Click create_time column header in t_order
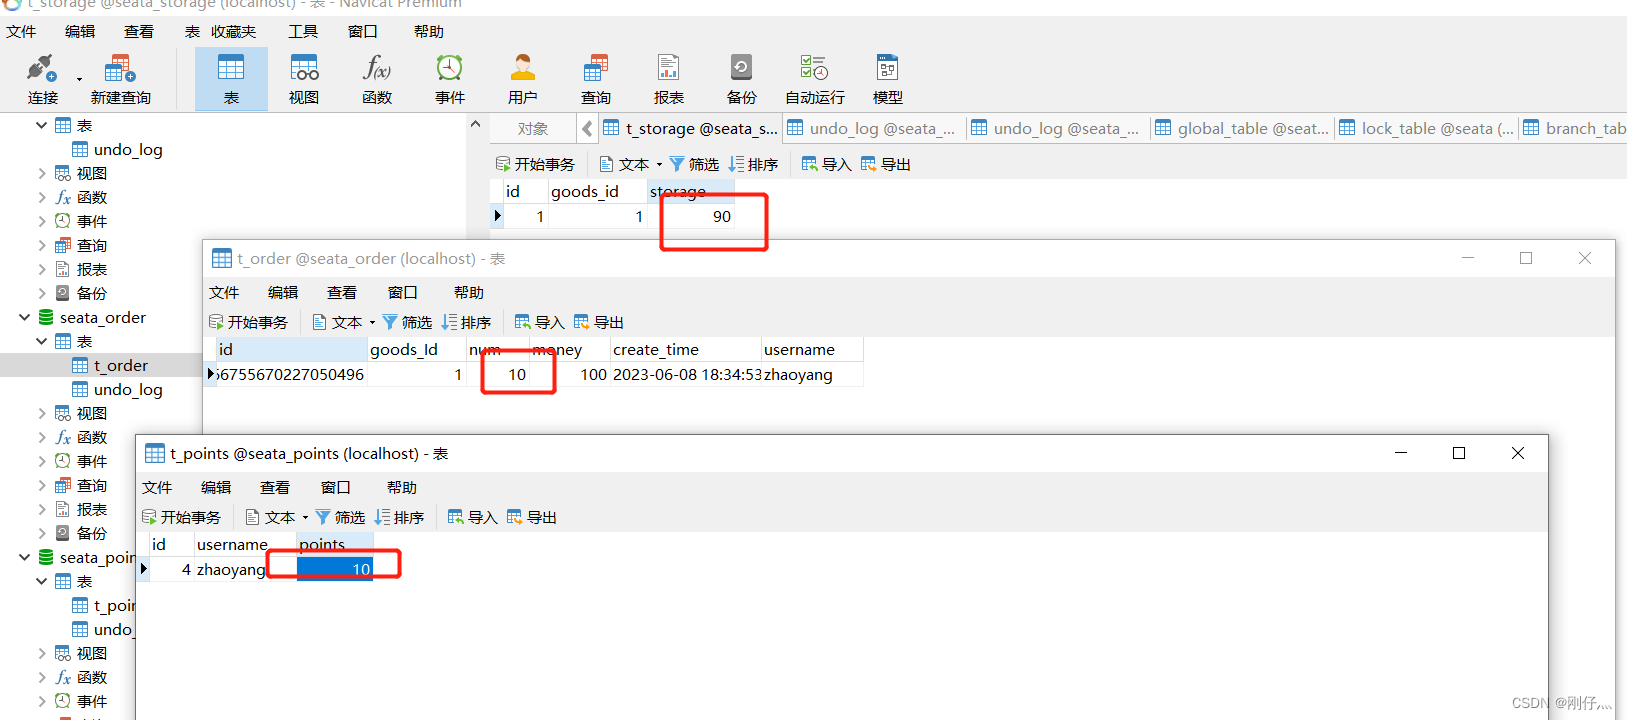This screenshot has width=1627, height=720. coord(685,349)
